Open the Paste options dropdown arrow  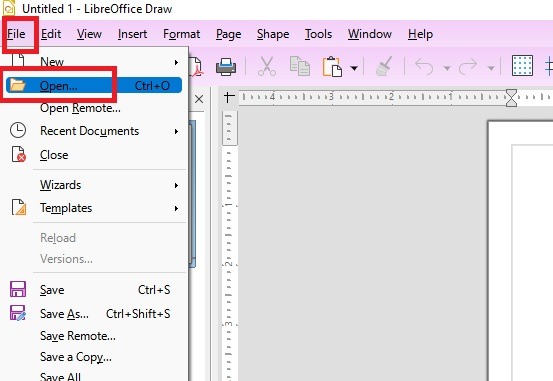pos(354,68)
